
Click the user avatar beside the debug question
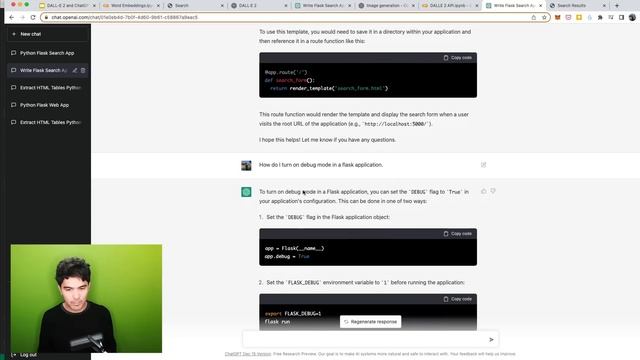pyautogui.click(x=246, y=165)
